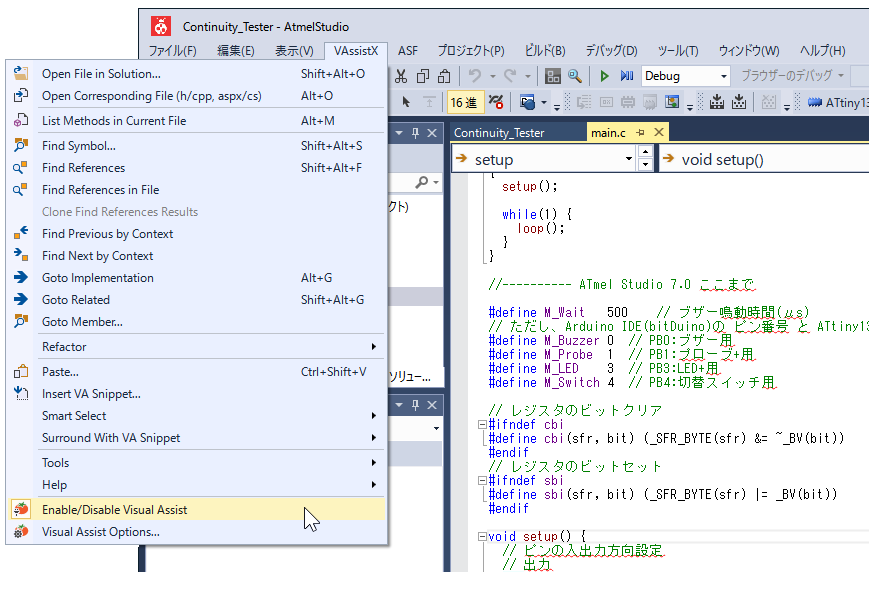Viewport: 876px width, 589px height.
Task: Click the side panel search magnifier
Action: (x=422, y=182)
